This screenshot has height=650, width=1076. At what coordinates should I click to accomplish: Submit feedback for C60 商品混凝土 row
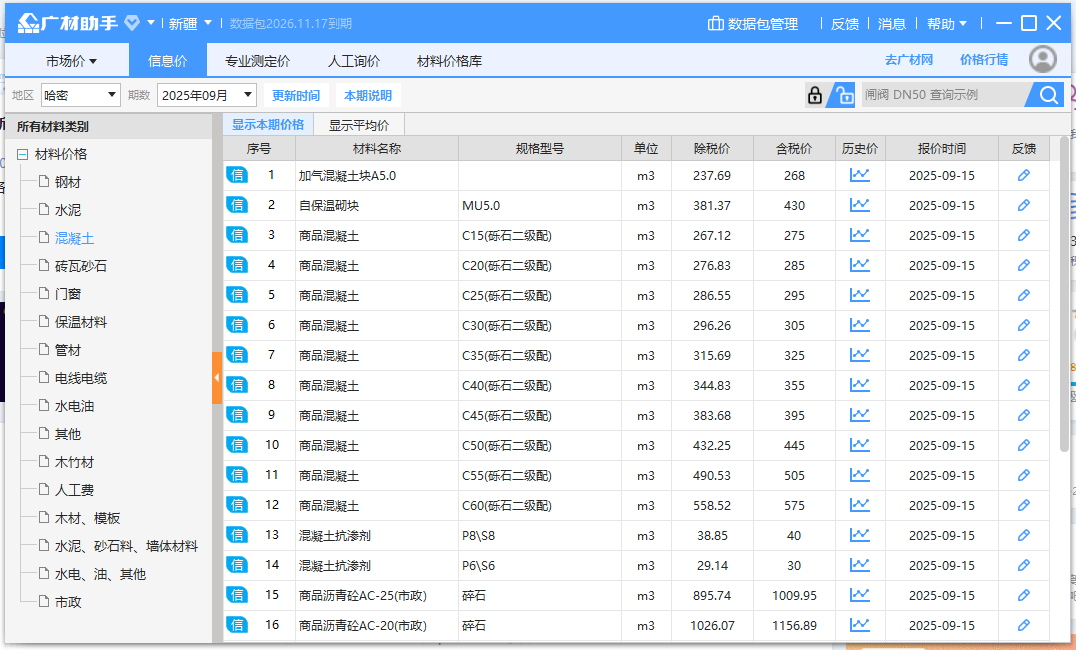1023,505
